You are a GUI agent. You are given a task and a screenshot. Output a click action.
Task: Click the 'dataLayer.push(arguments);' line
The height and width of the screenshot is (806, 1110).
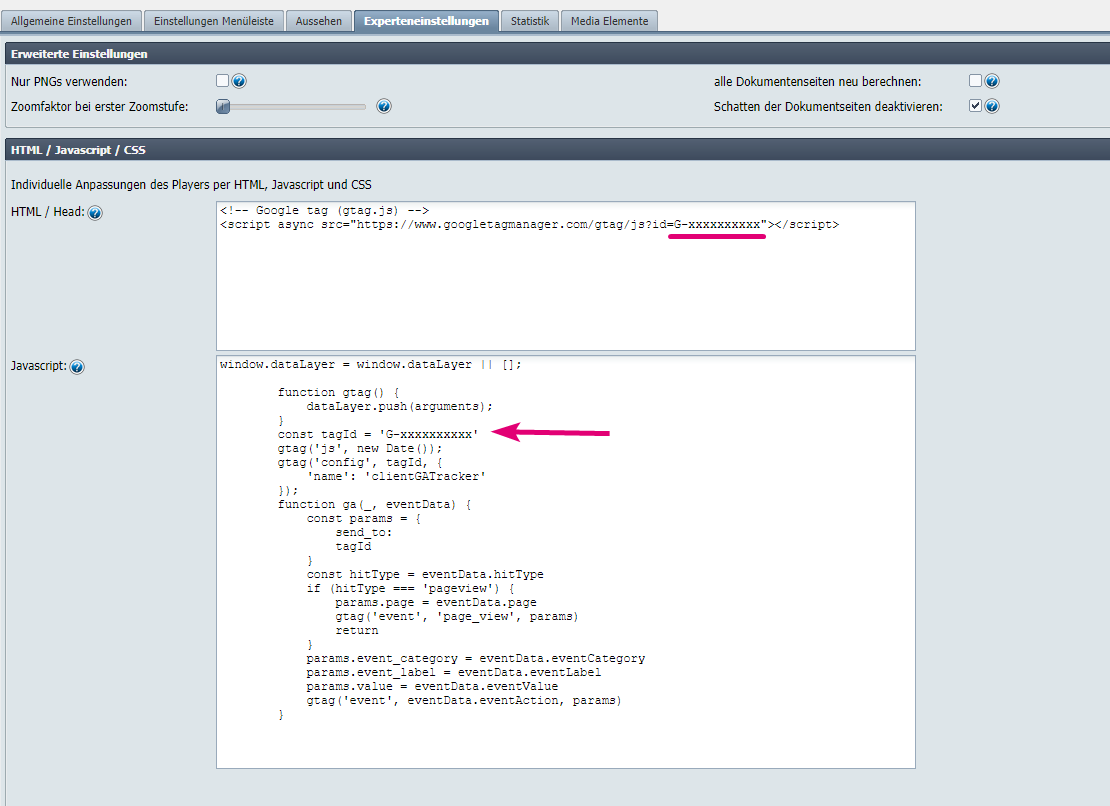tap(399, 406)
